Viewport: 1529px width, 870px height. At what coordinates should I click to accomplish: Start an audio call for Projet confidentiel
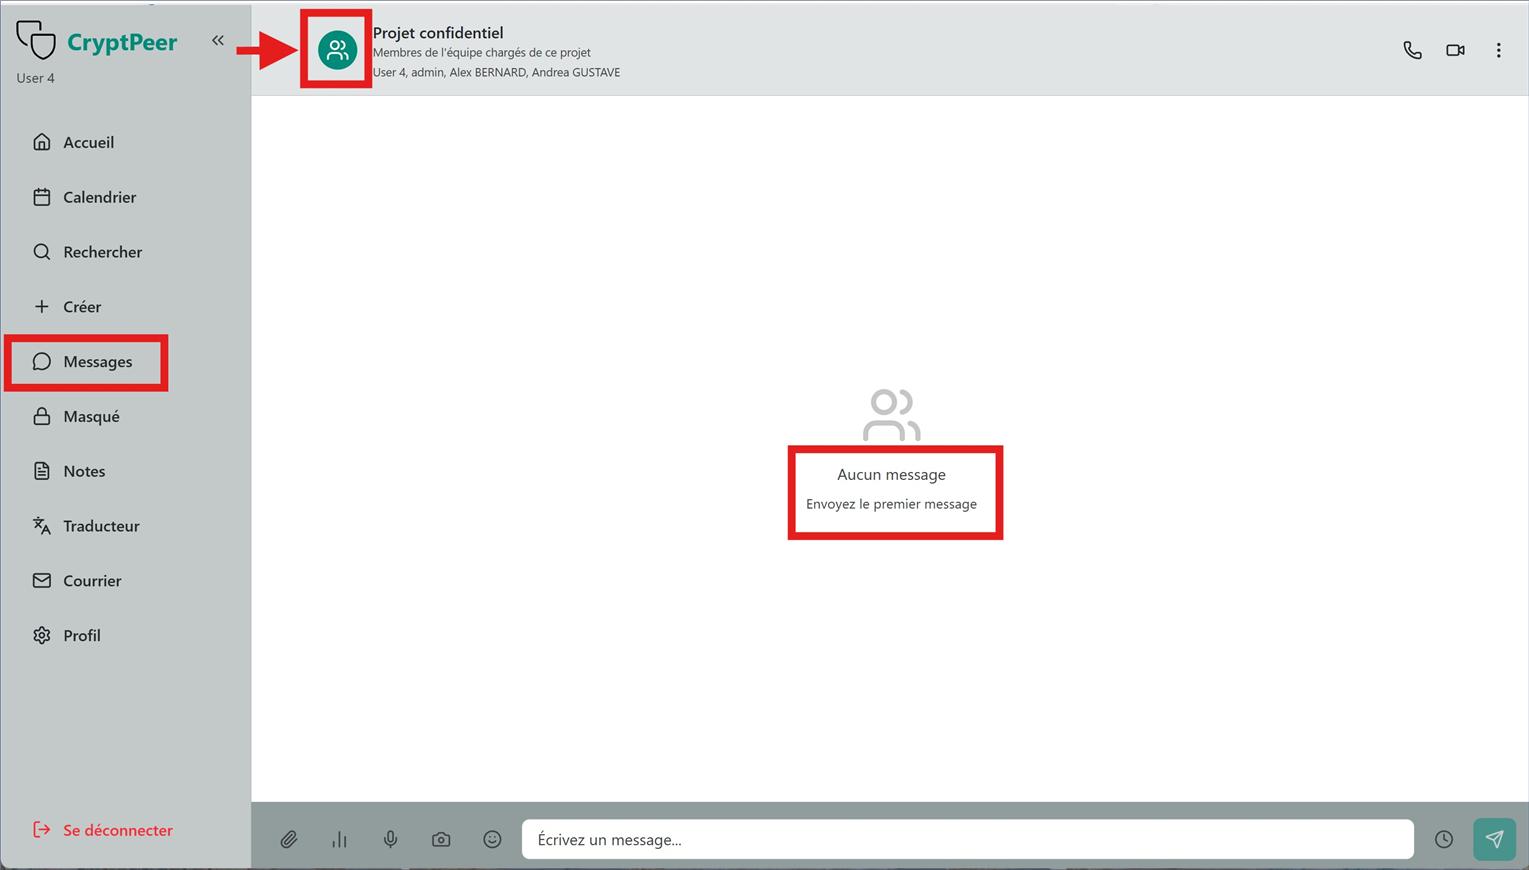pyautogui.click(x=1412, y=49)
